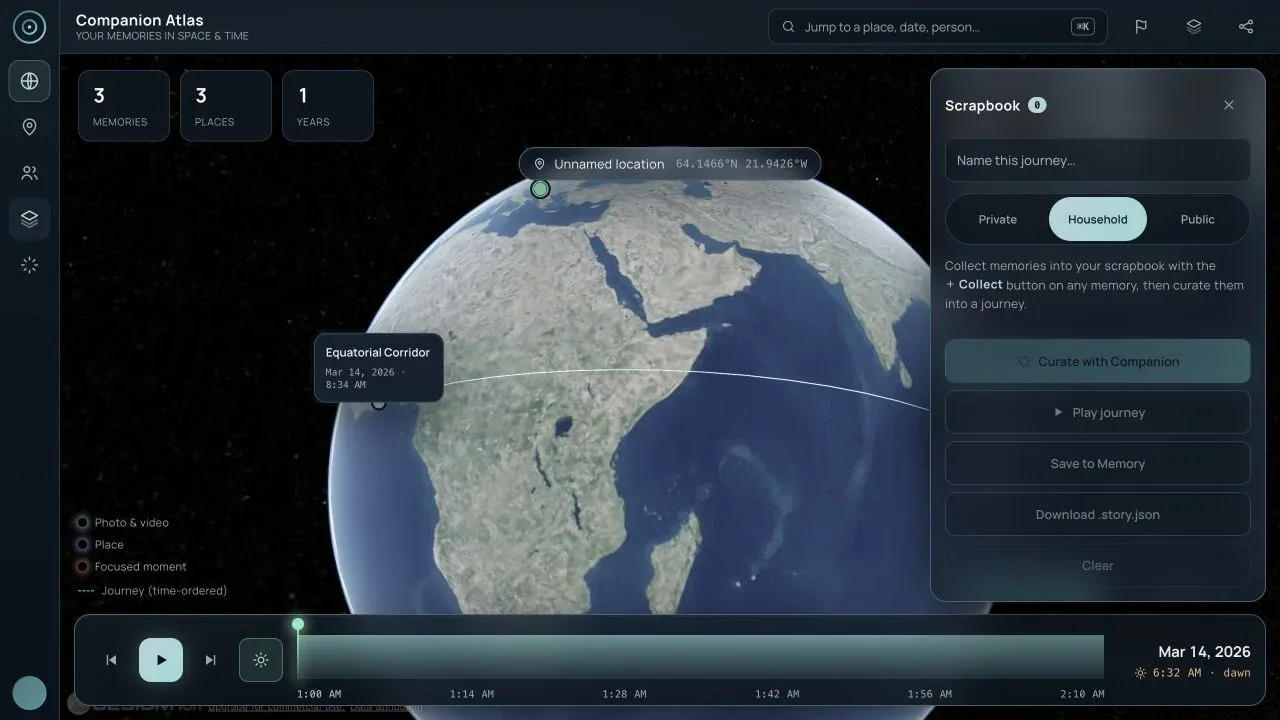1280x720 pixels.
Task: Focus the Name this journey field
Action: [x=1097, y=160]
